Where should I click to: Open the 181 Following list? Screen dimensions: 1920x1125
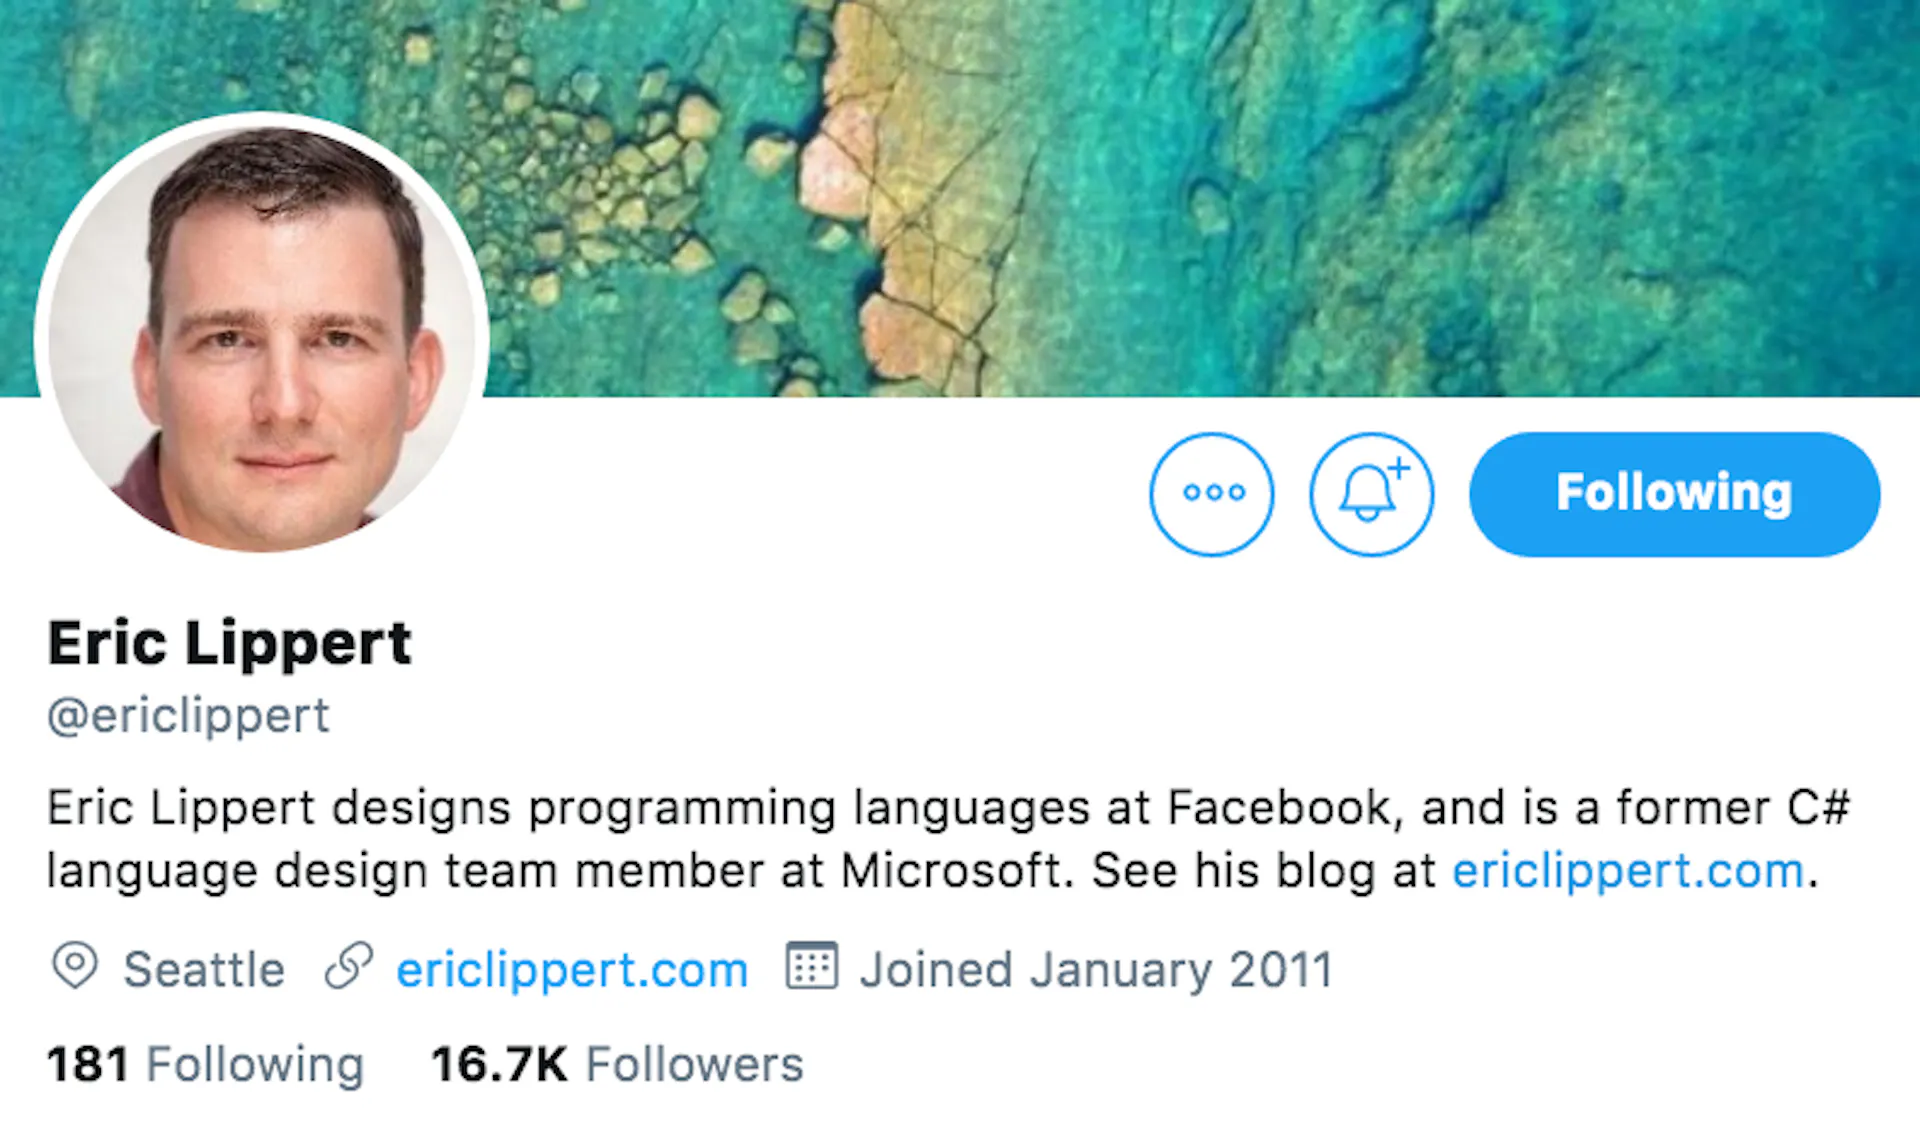(x=205, y=1064)
